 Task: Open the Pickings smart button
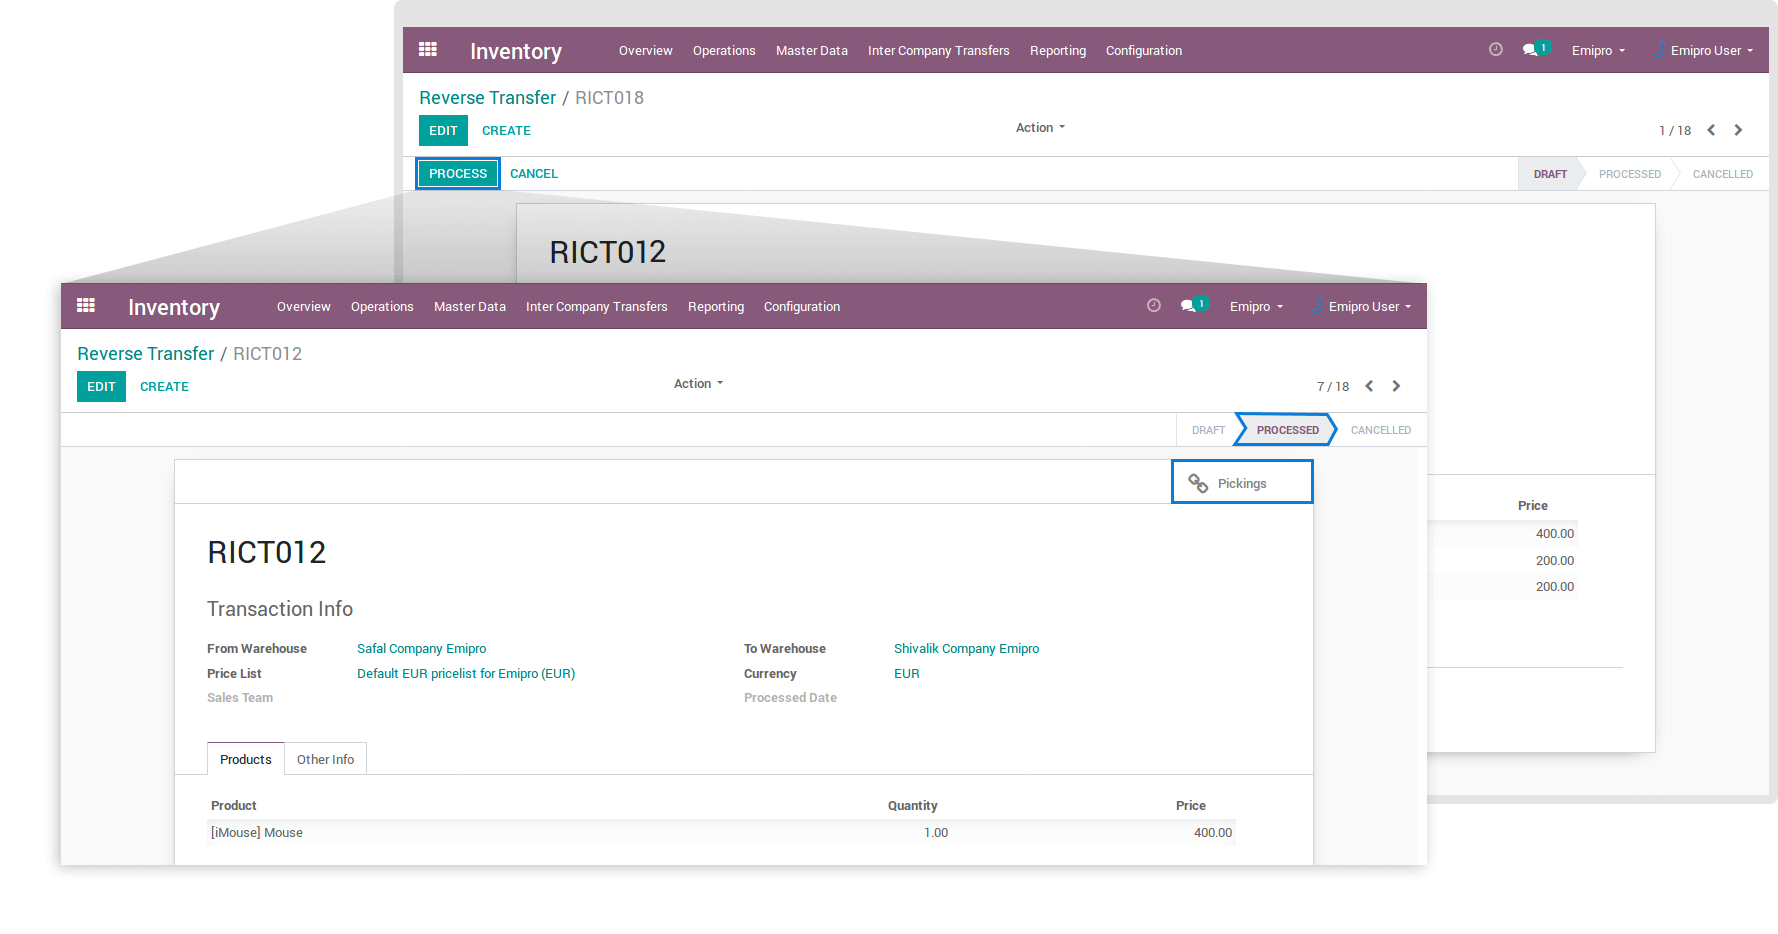point(1241,483)
